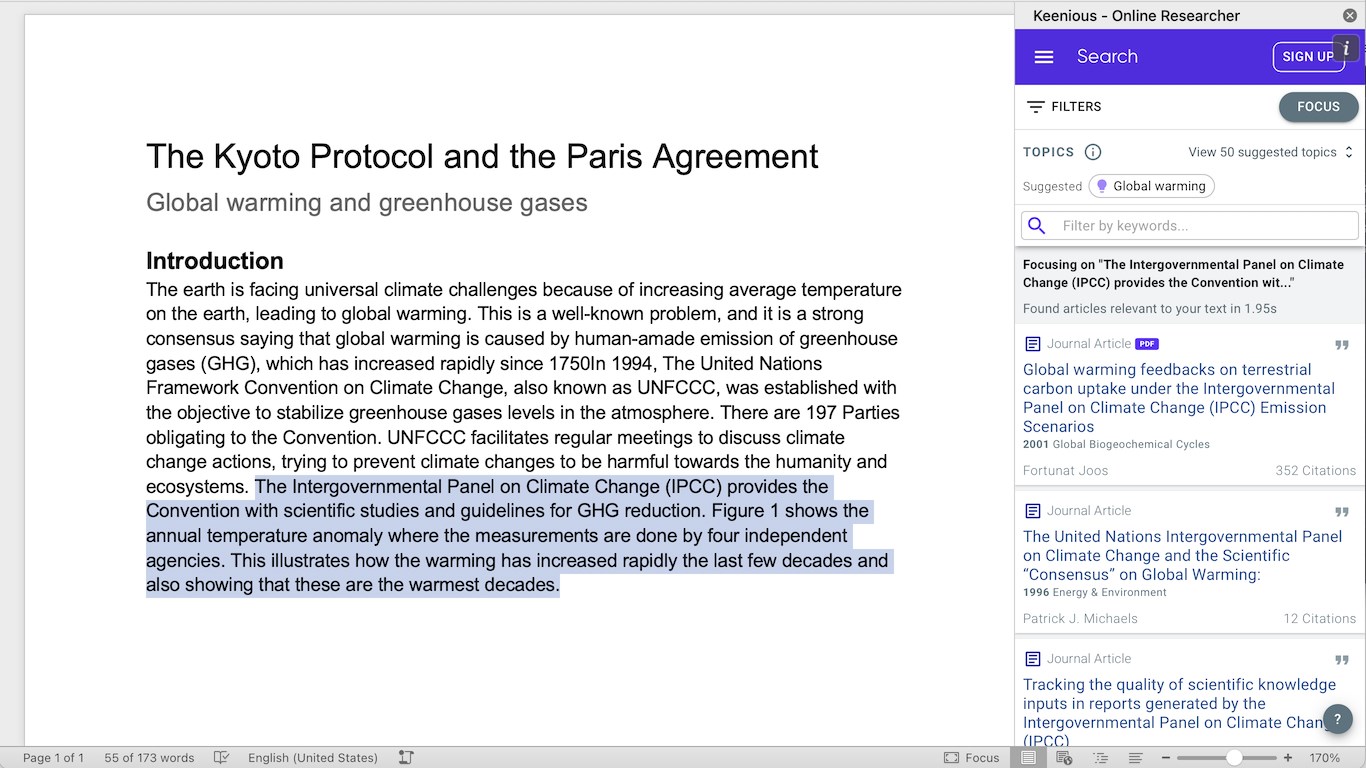Select the Global warming suggested topic

pyautogui.click(x=1151, y=186)
